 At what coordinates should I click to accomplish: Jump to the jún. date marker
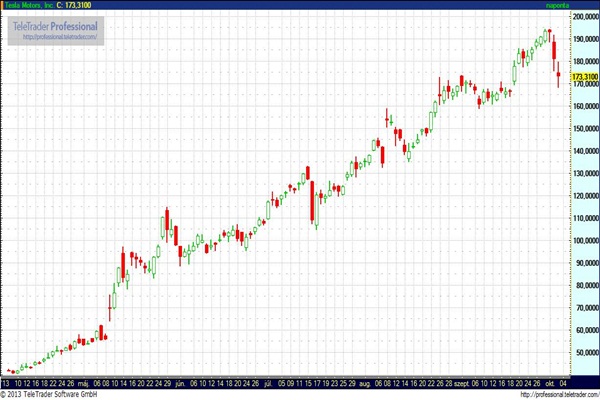(x=180, y=382)
